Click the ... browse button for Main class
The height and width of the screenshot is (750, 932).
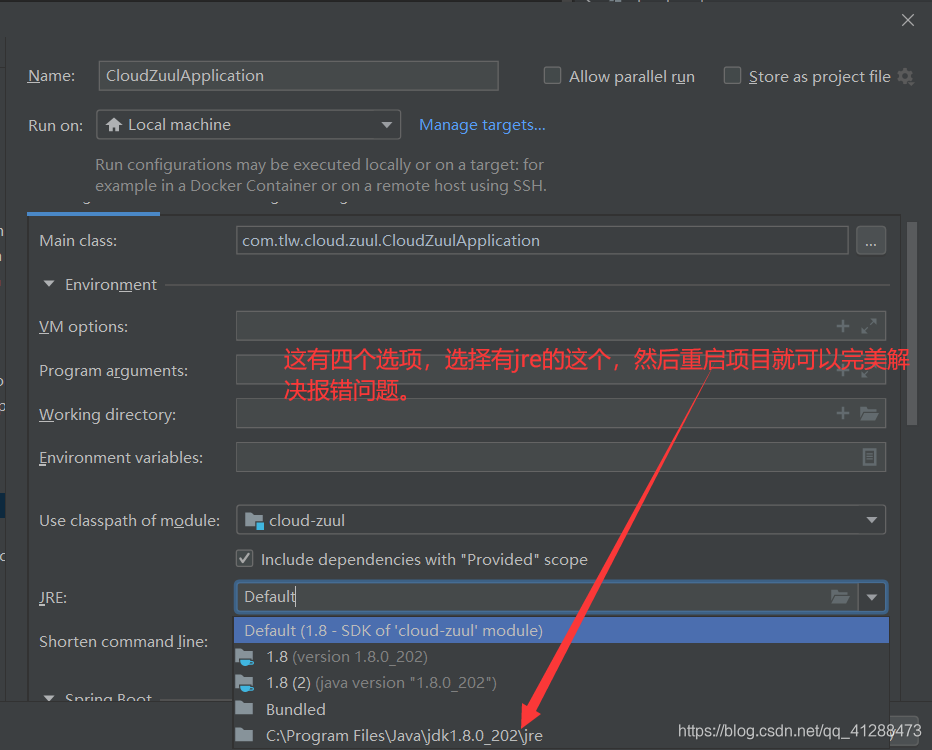[x=871, y=241]
